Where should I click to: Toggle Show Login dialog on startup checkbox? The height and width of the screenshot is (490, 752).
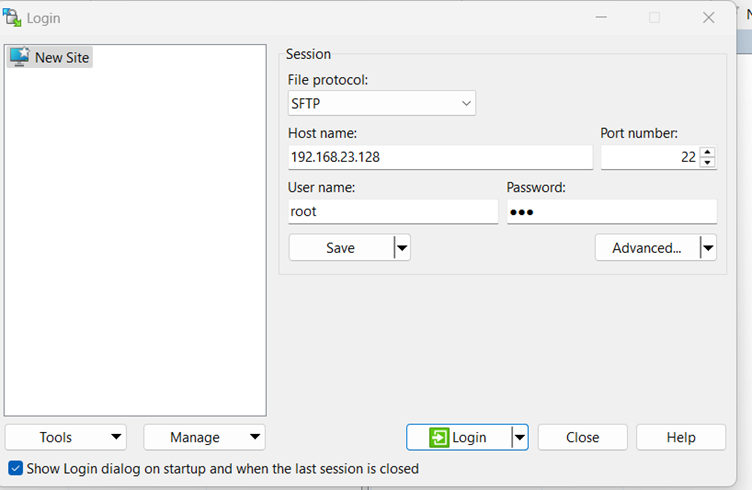[15, 468]
